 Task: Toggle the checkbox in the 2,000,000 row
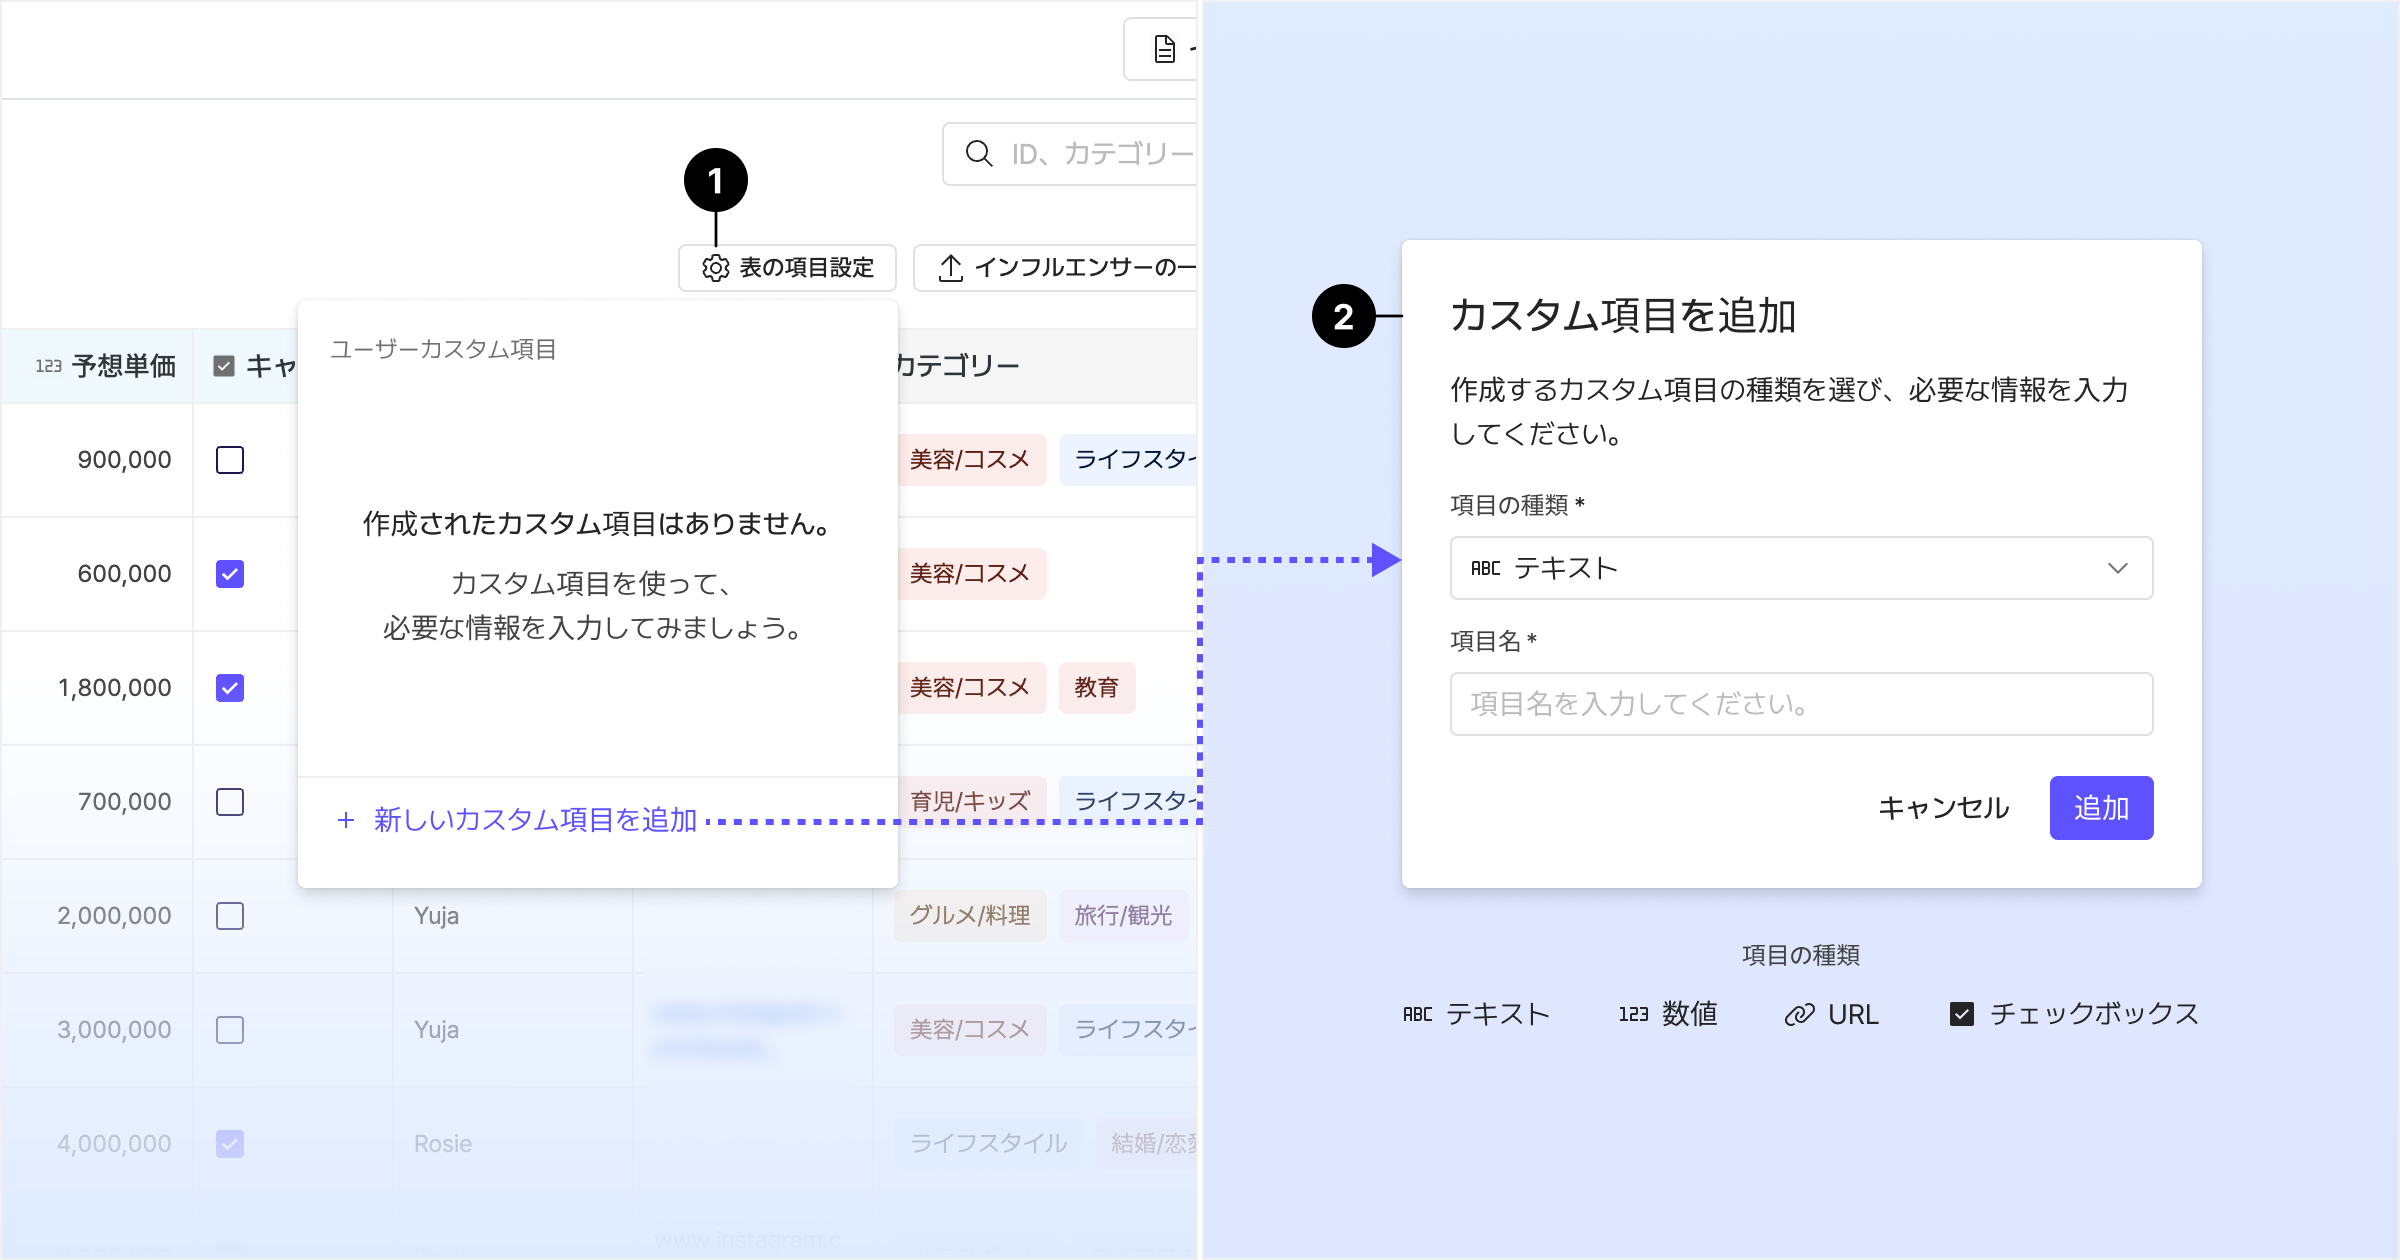(x=230, y=916)
